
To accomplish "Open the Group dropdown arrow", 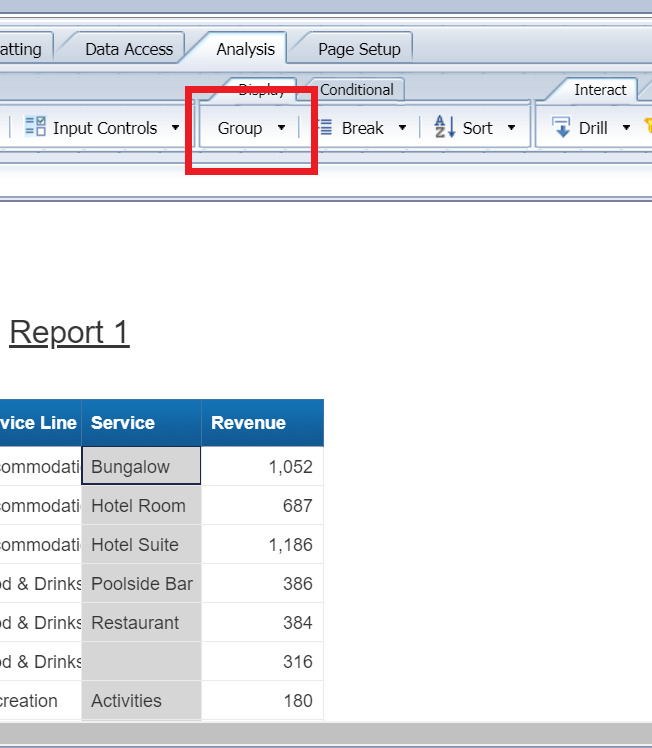I will [281, 128].
